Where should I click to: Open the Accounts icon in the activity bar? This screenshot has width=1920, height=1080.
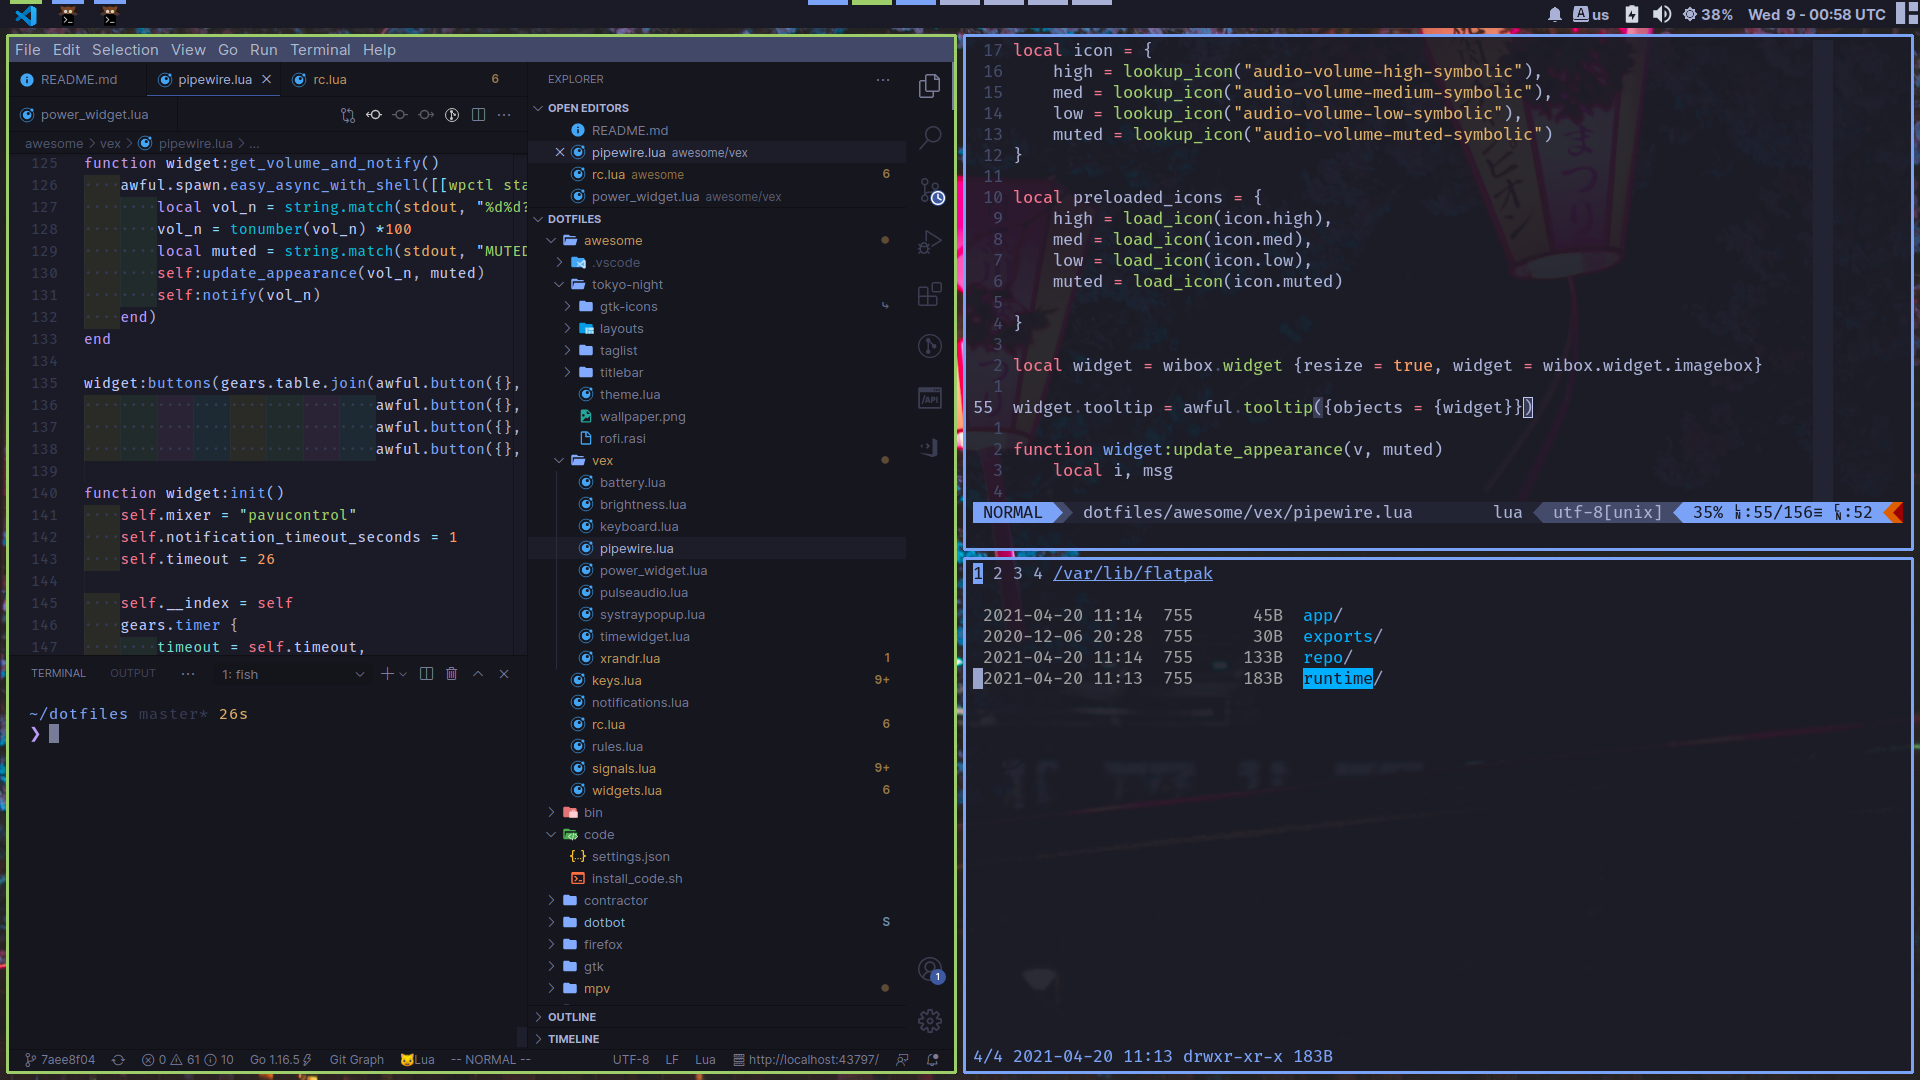pos(930,968)
